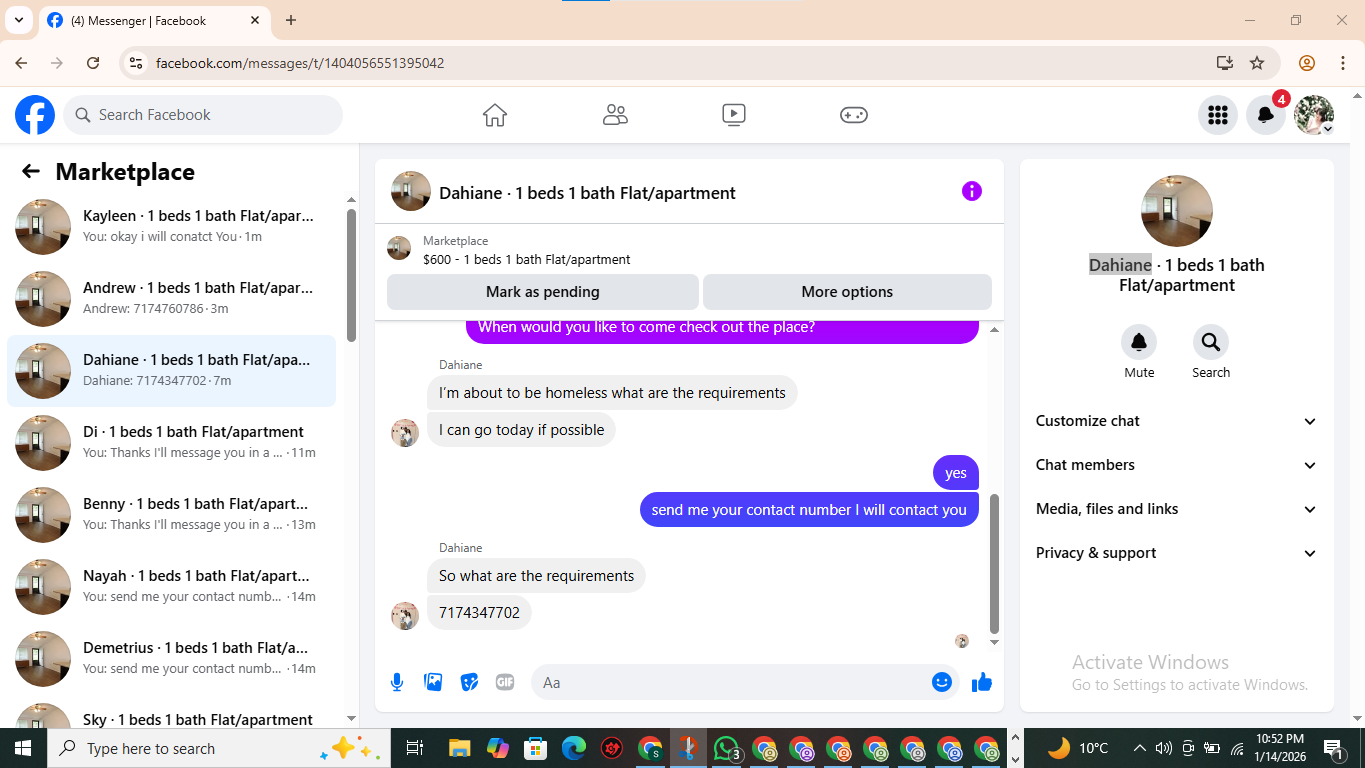Open Benny conversation

coord(171,514)
